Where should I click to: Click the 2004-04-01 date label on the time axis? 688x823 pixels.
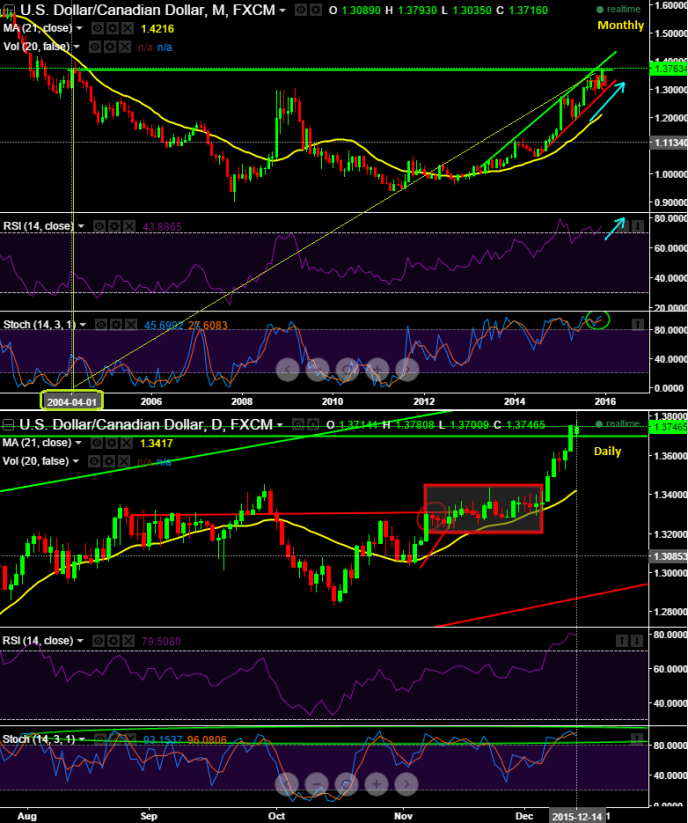(72, 402)
